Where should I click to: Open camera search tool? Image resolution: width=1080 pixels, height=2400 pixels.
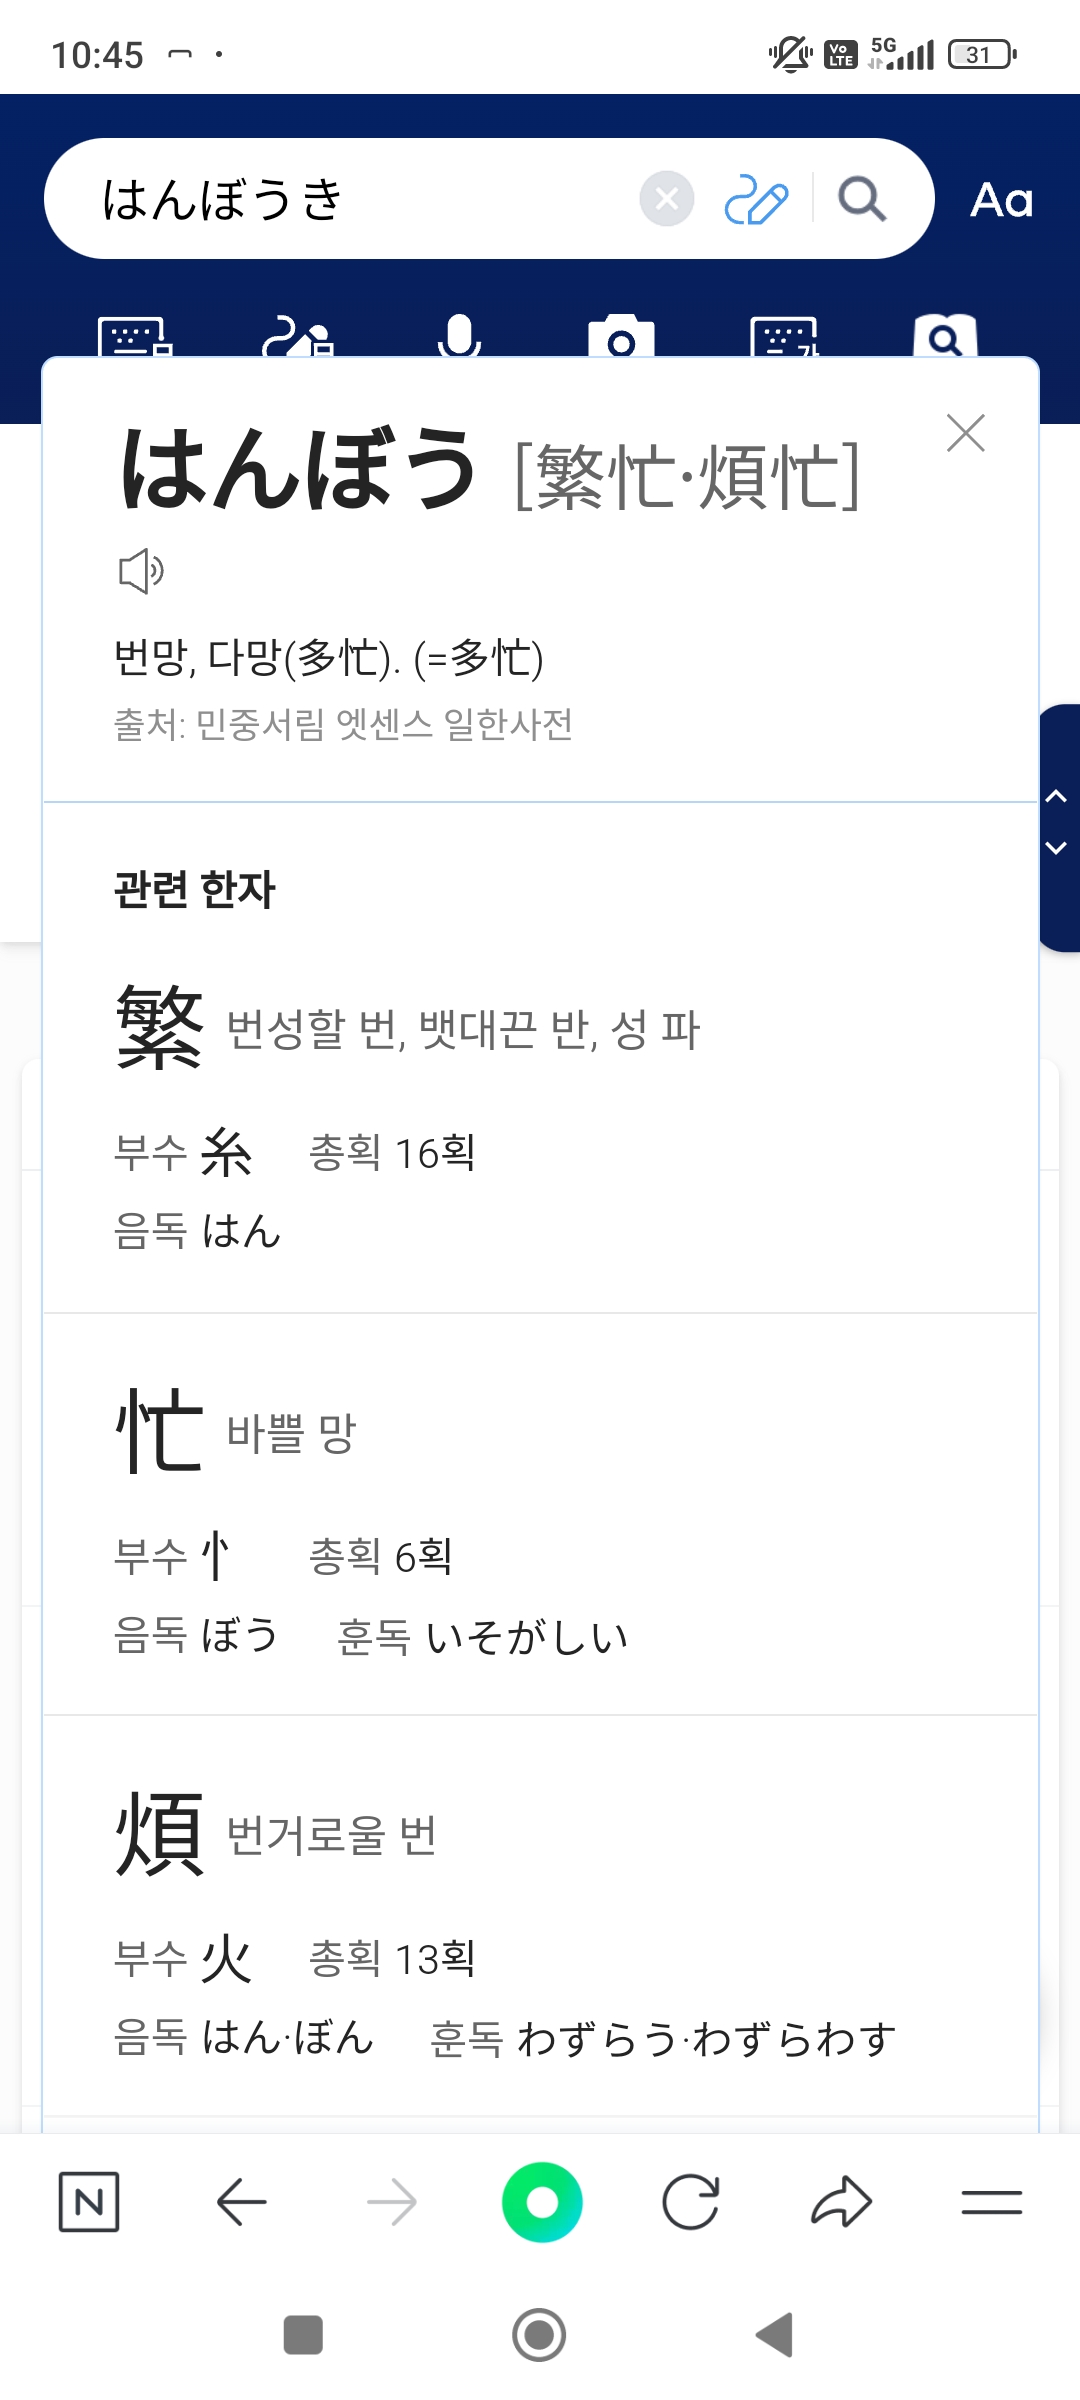coord(621,339)
